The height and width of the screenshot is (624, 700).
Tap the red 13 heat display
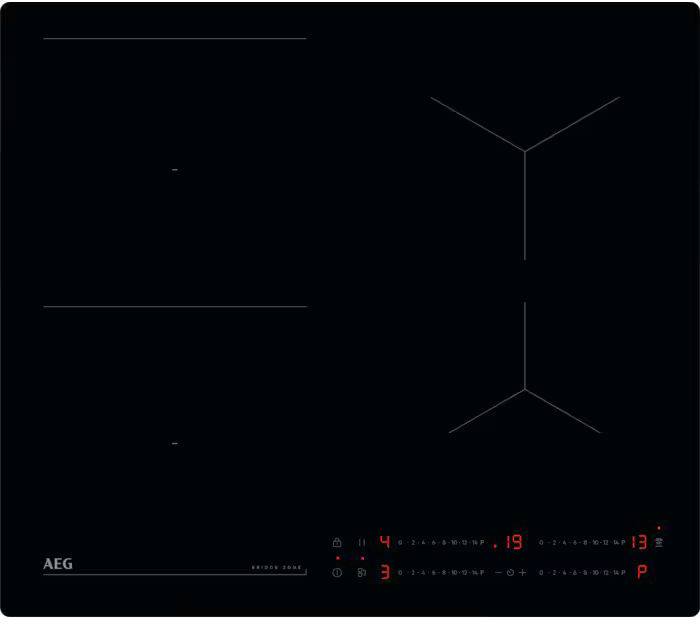(x=640, y=542)
